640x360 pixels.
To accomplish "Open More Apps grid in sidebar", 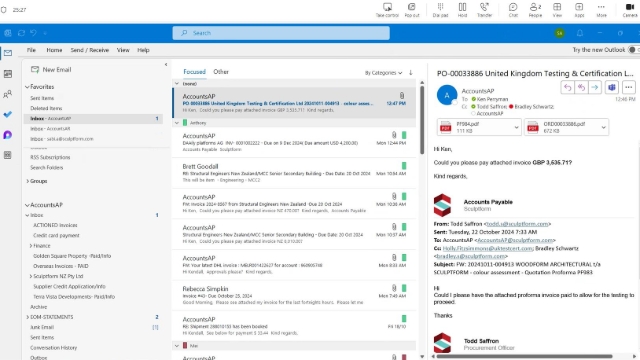I will (8, 155).
